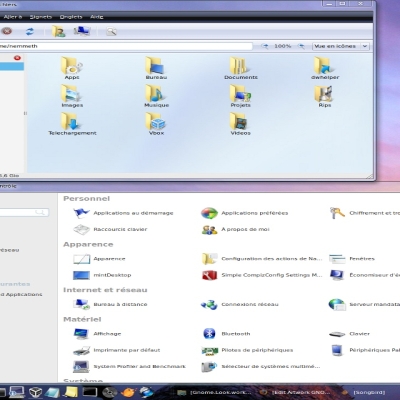
Task: Open Pilotes de périphériques
Action: 247,350
